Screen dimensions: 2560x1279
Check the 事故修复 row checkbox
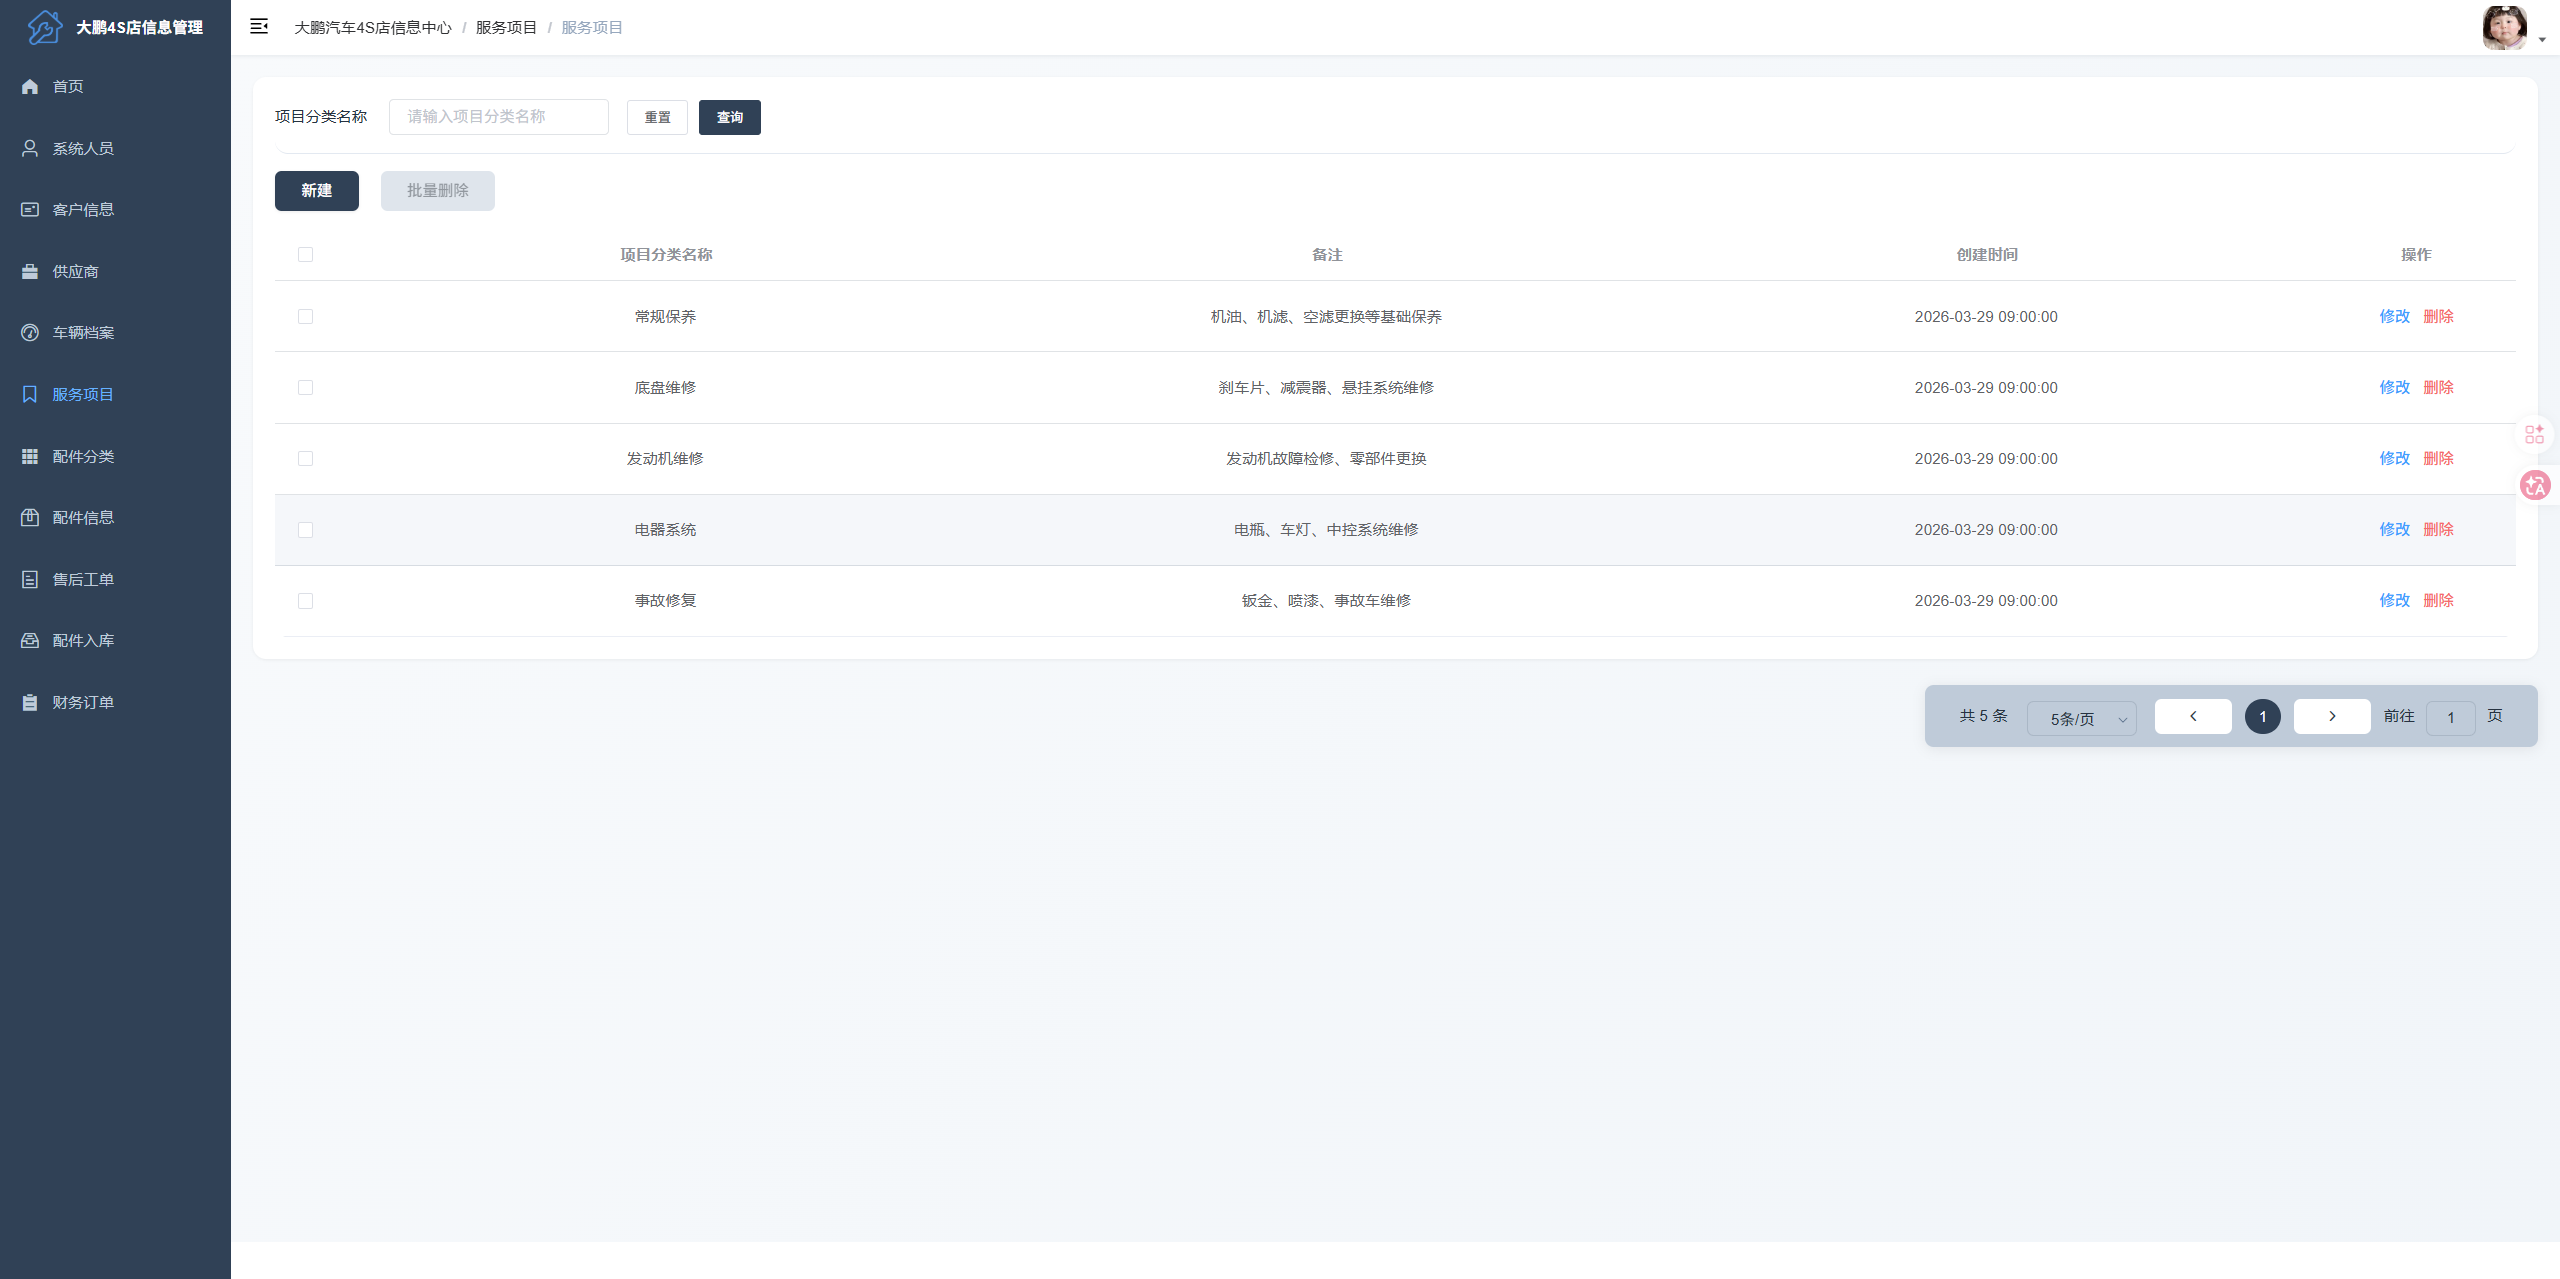pos(306,601)
